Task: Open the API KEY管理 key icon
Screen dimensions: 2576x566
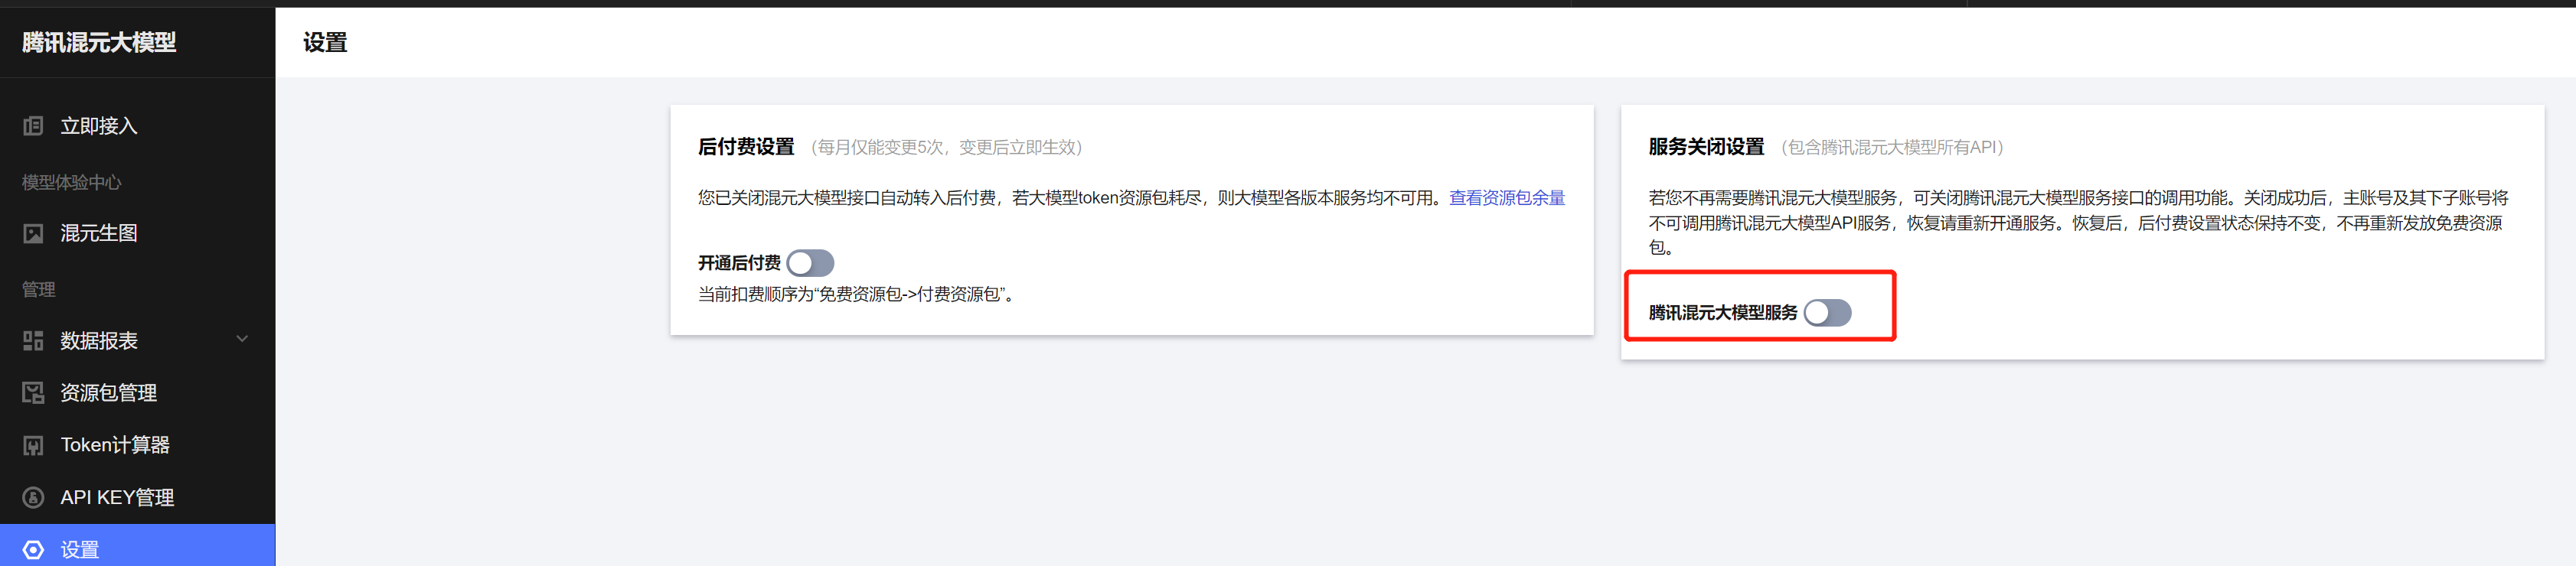Action: 33,498
